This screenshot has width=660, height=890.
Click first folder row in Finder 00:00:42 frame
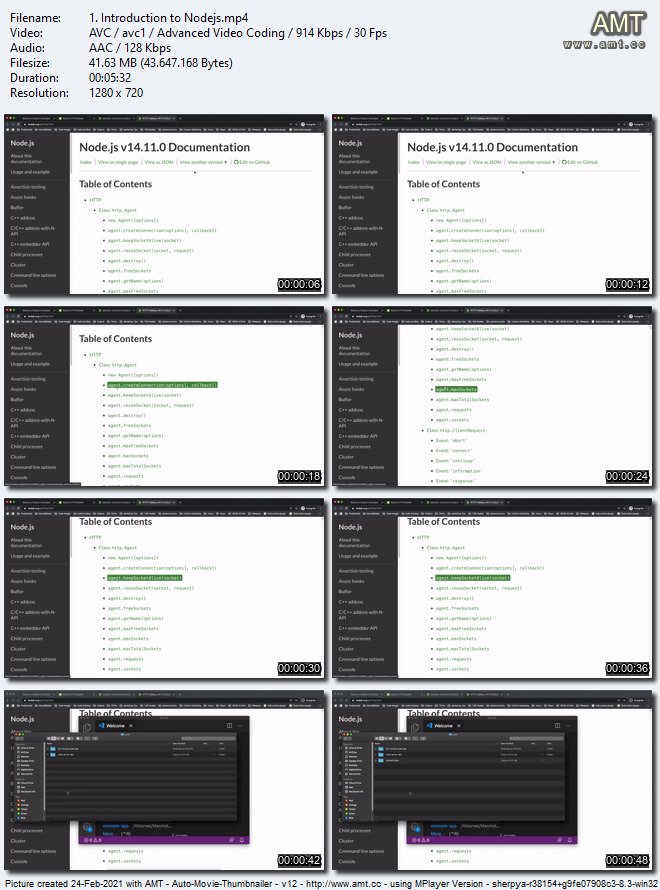tap(140, 749)
